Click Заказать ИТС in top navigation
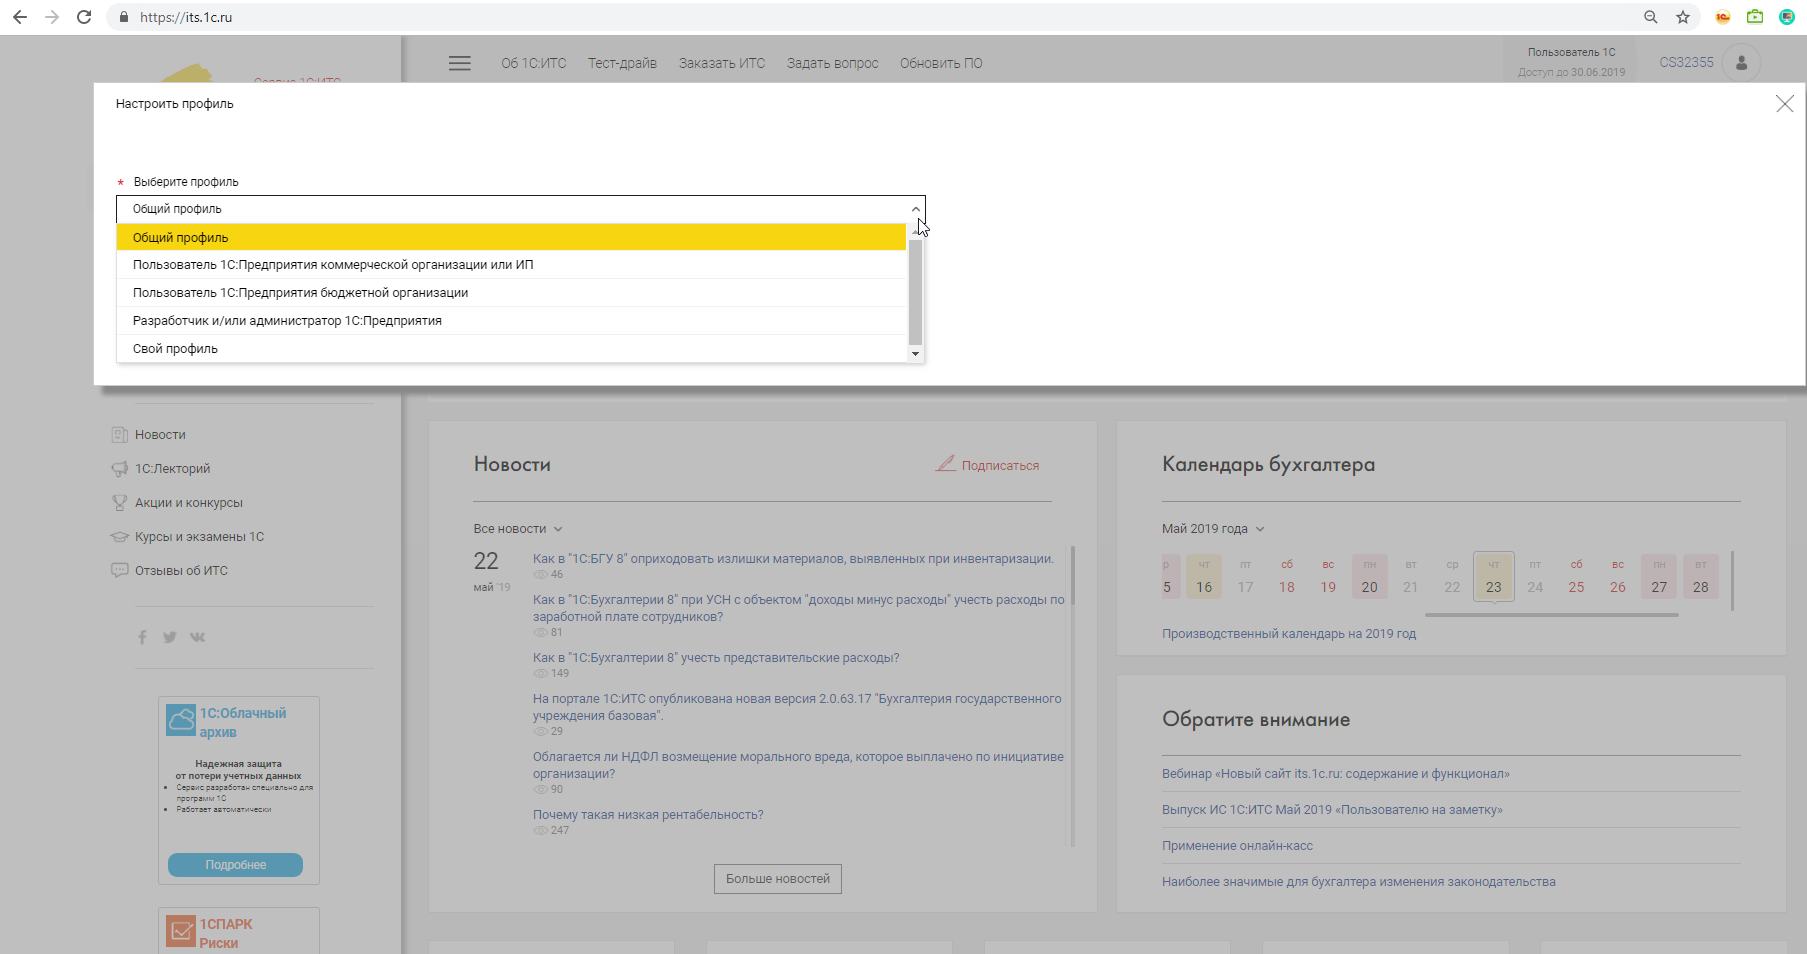This screenshot has width=1807, height=954. point(722,63)
